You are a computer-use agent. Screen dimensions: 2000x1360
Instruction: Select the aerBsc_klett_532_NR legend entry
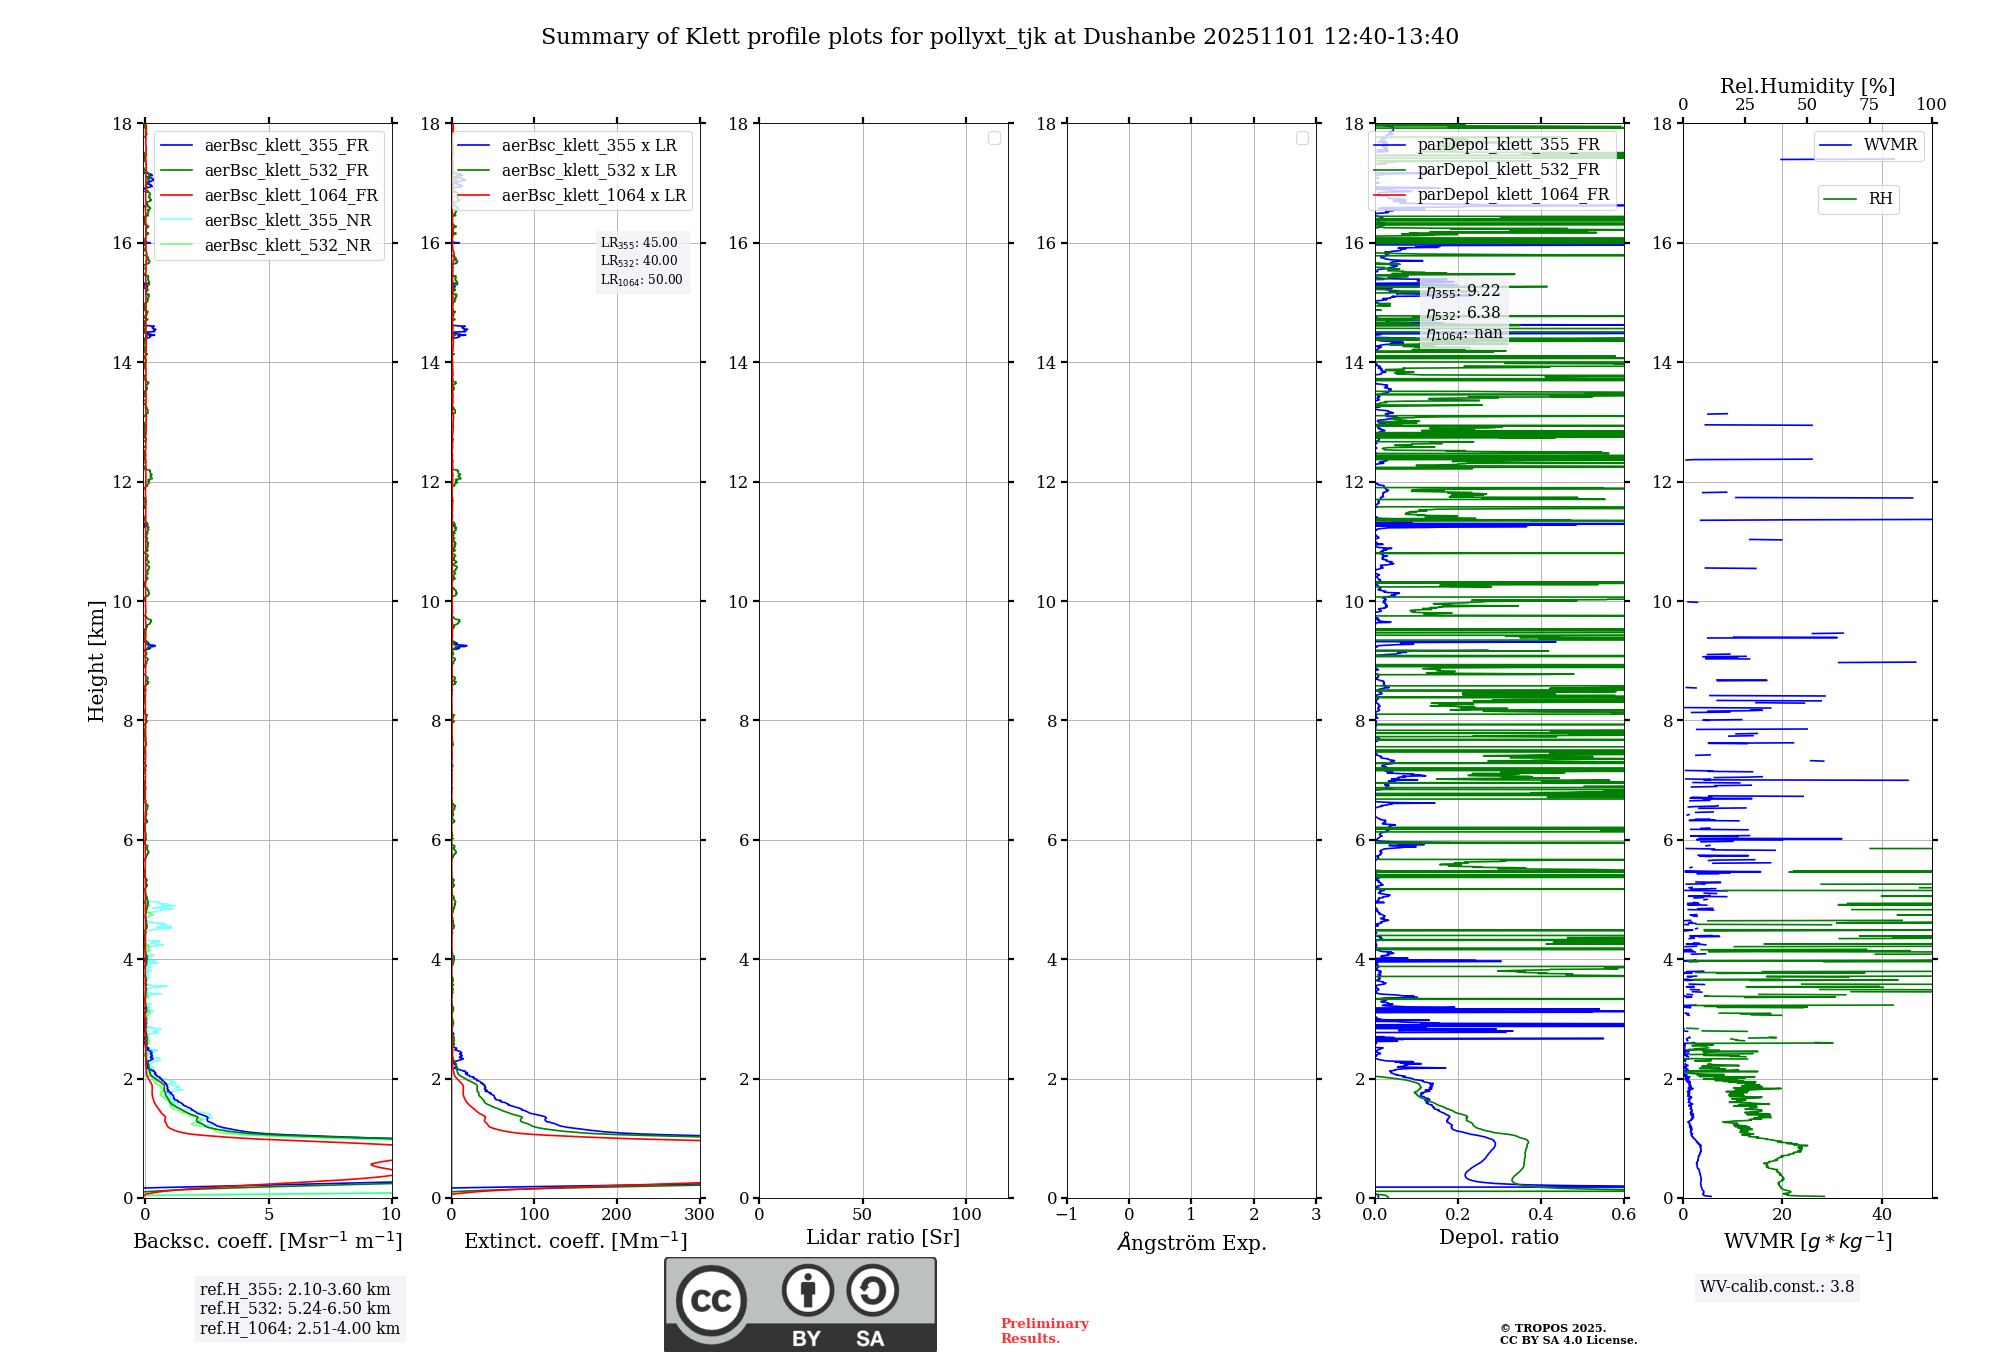(287, 245)
